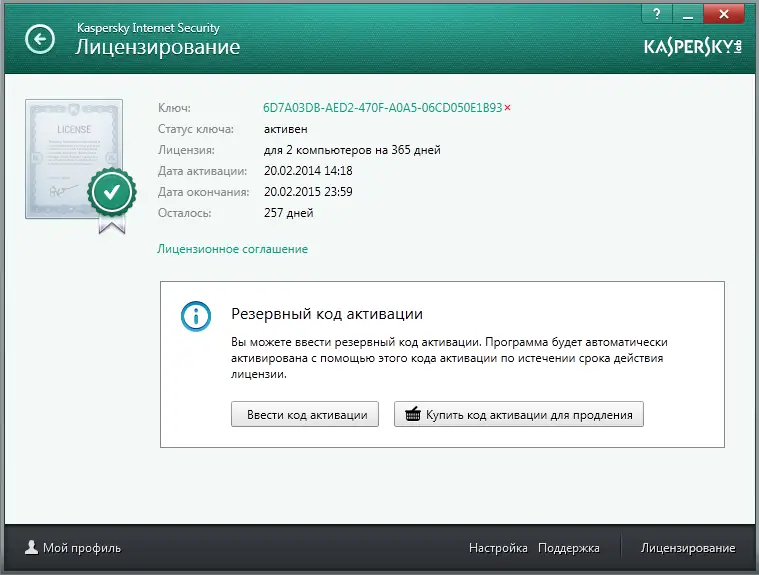759x575 pixels.
Task: Click the blue info icon
Action: 196,316
